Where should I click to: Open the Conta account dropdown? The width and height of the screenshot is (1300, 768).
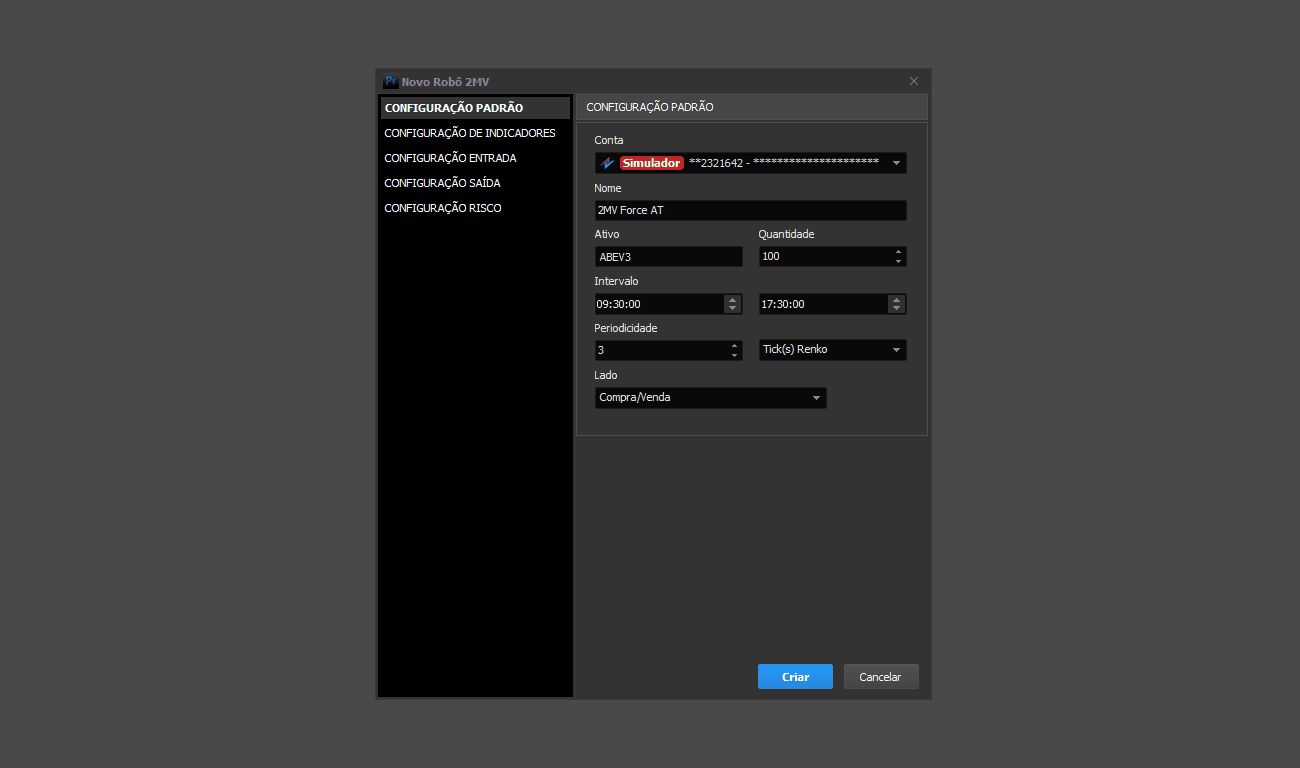point(895,163)
